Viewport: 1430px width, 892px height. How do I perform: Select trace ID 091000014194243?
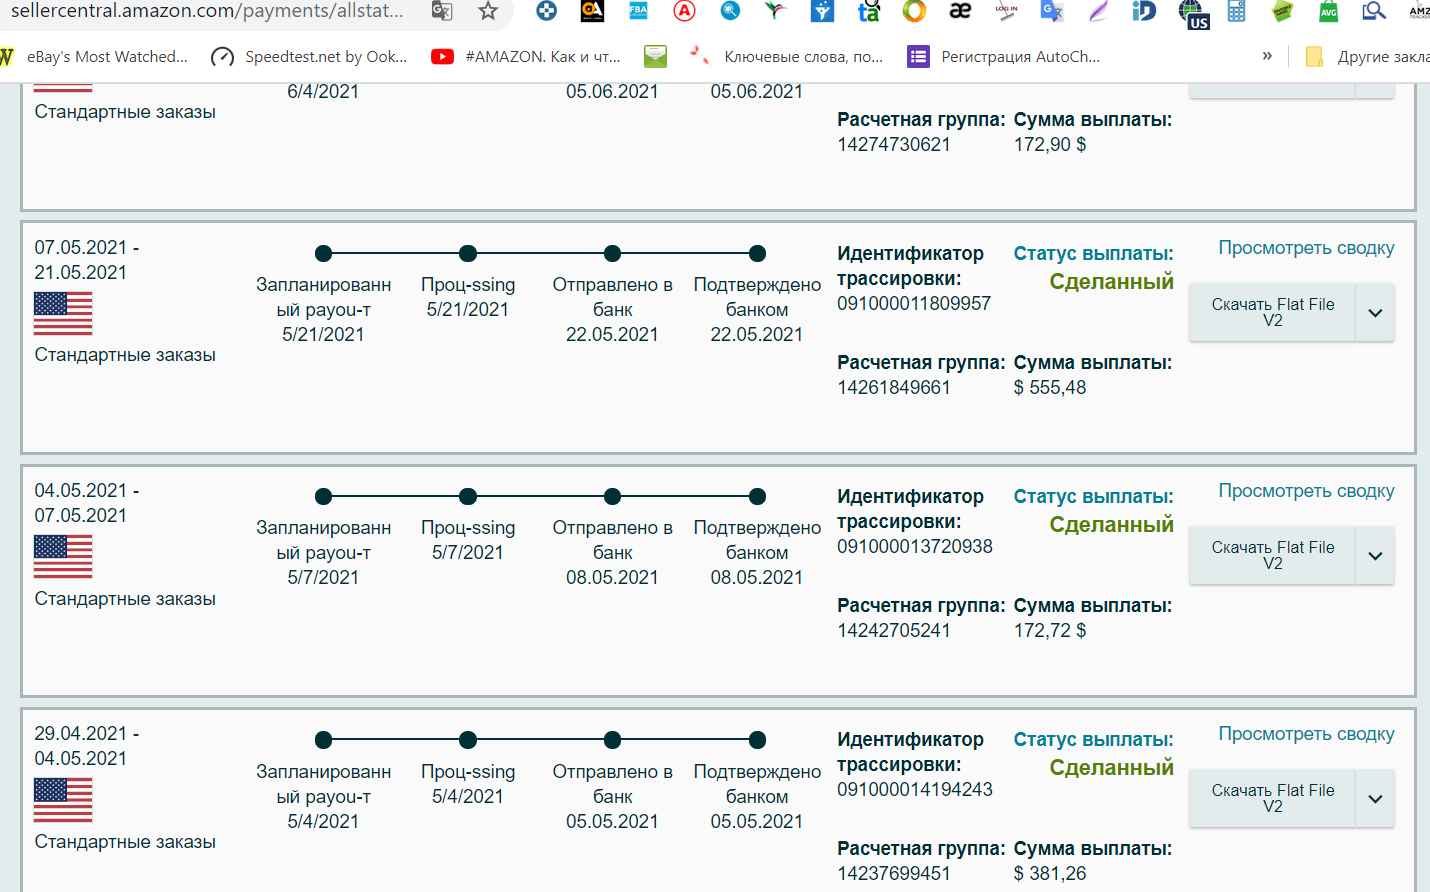[x=915, y=789]
